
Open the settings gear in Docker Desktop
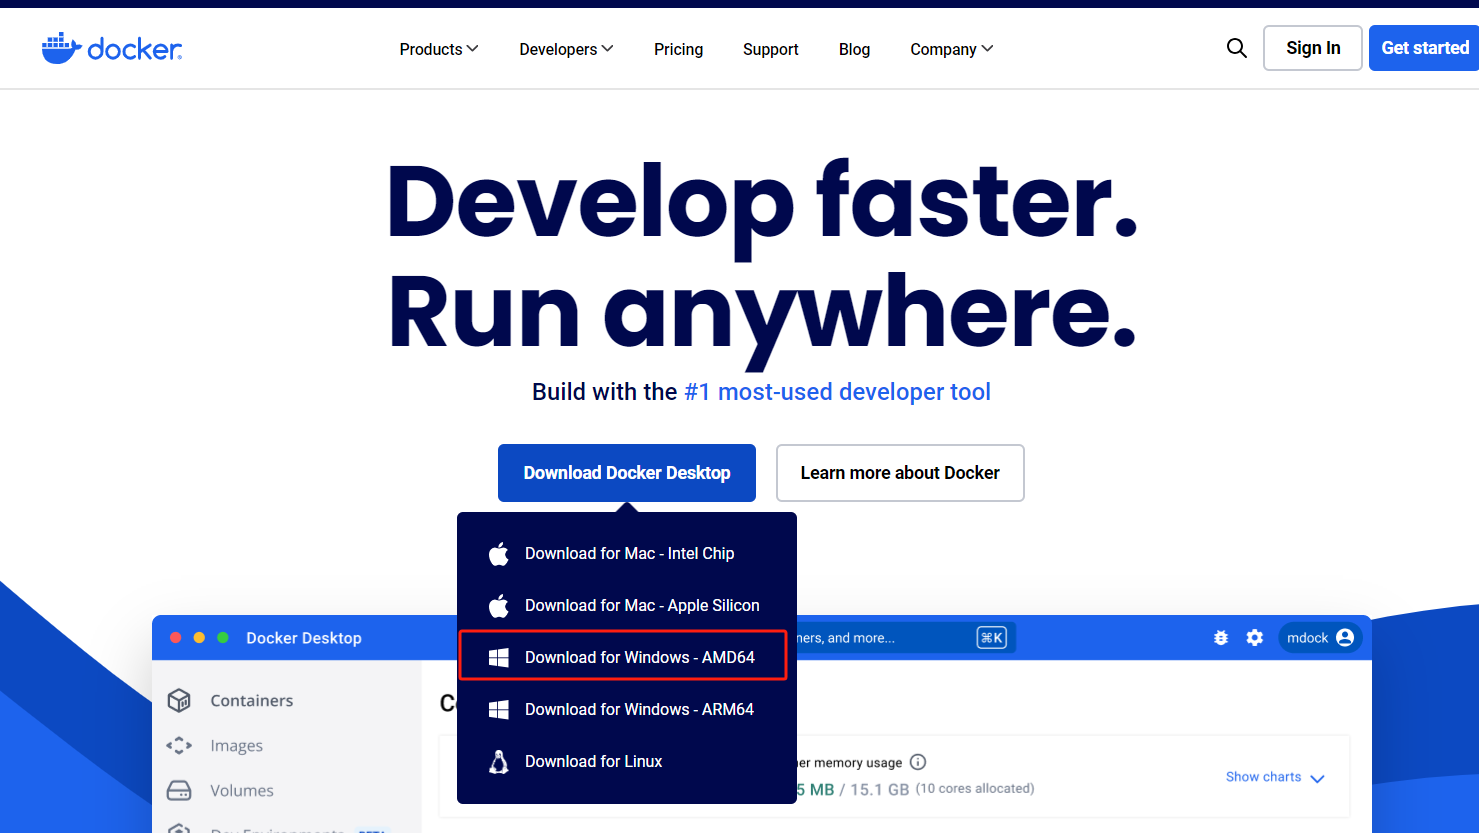pos(1254,638)
